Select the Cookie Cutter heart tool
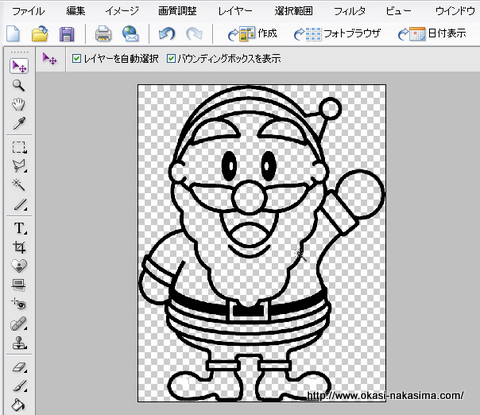The width and height of the screenshot is (480, 415). pos(19,266)
